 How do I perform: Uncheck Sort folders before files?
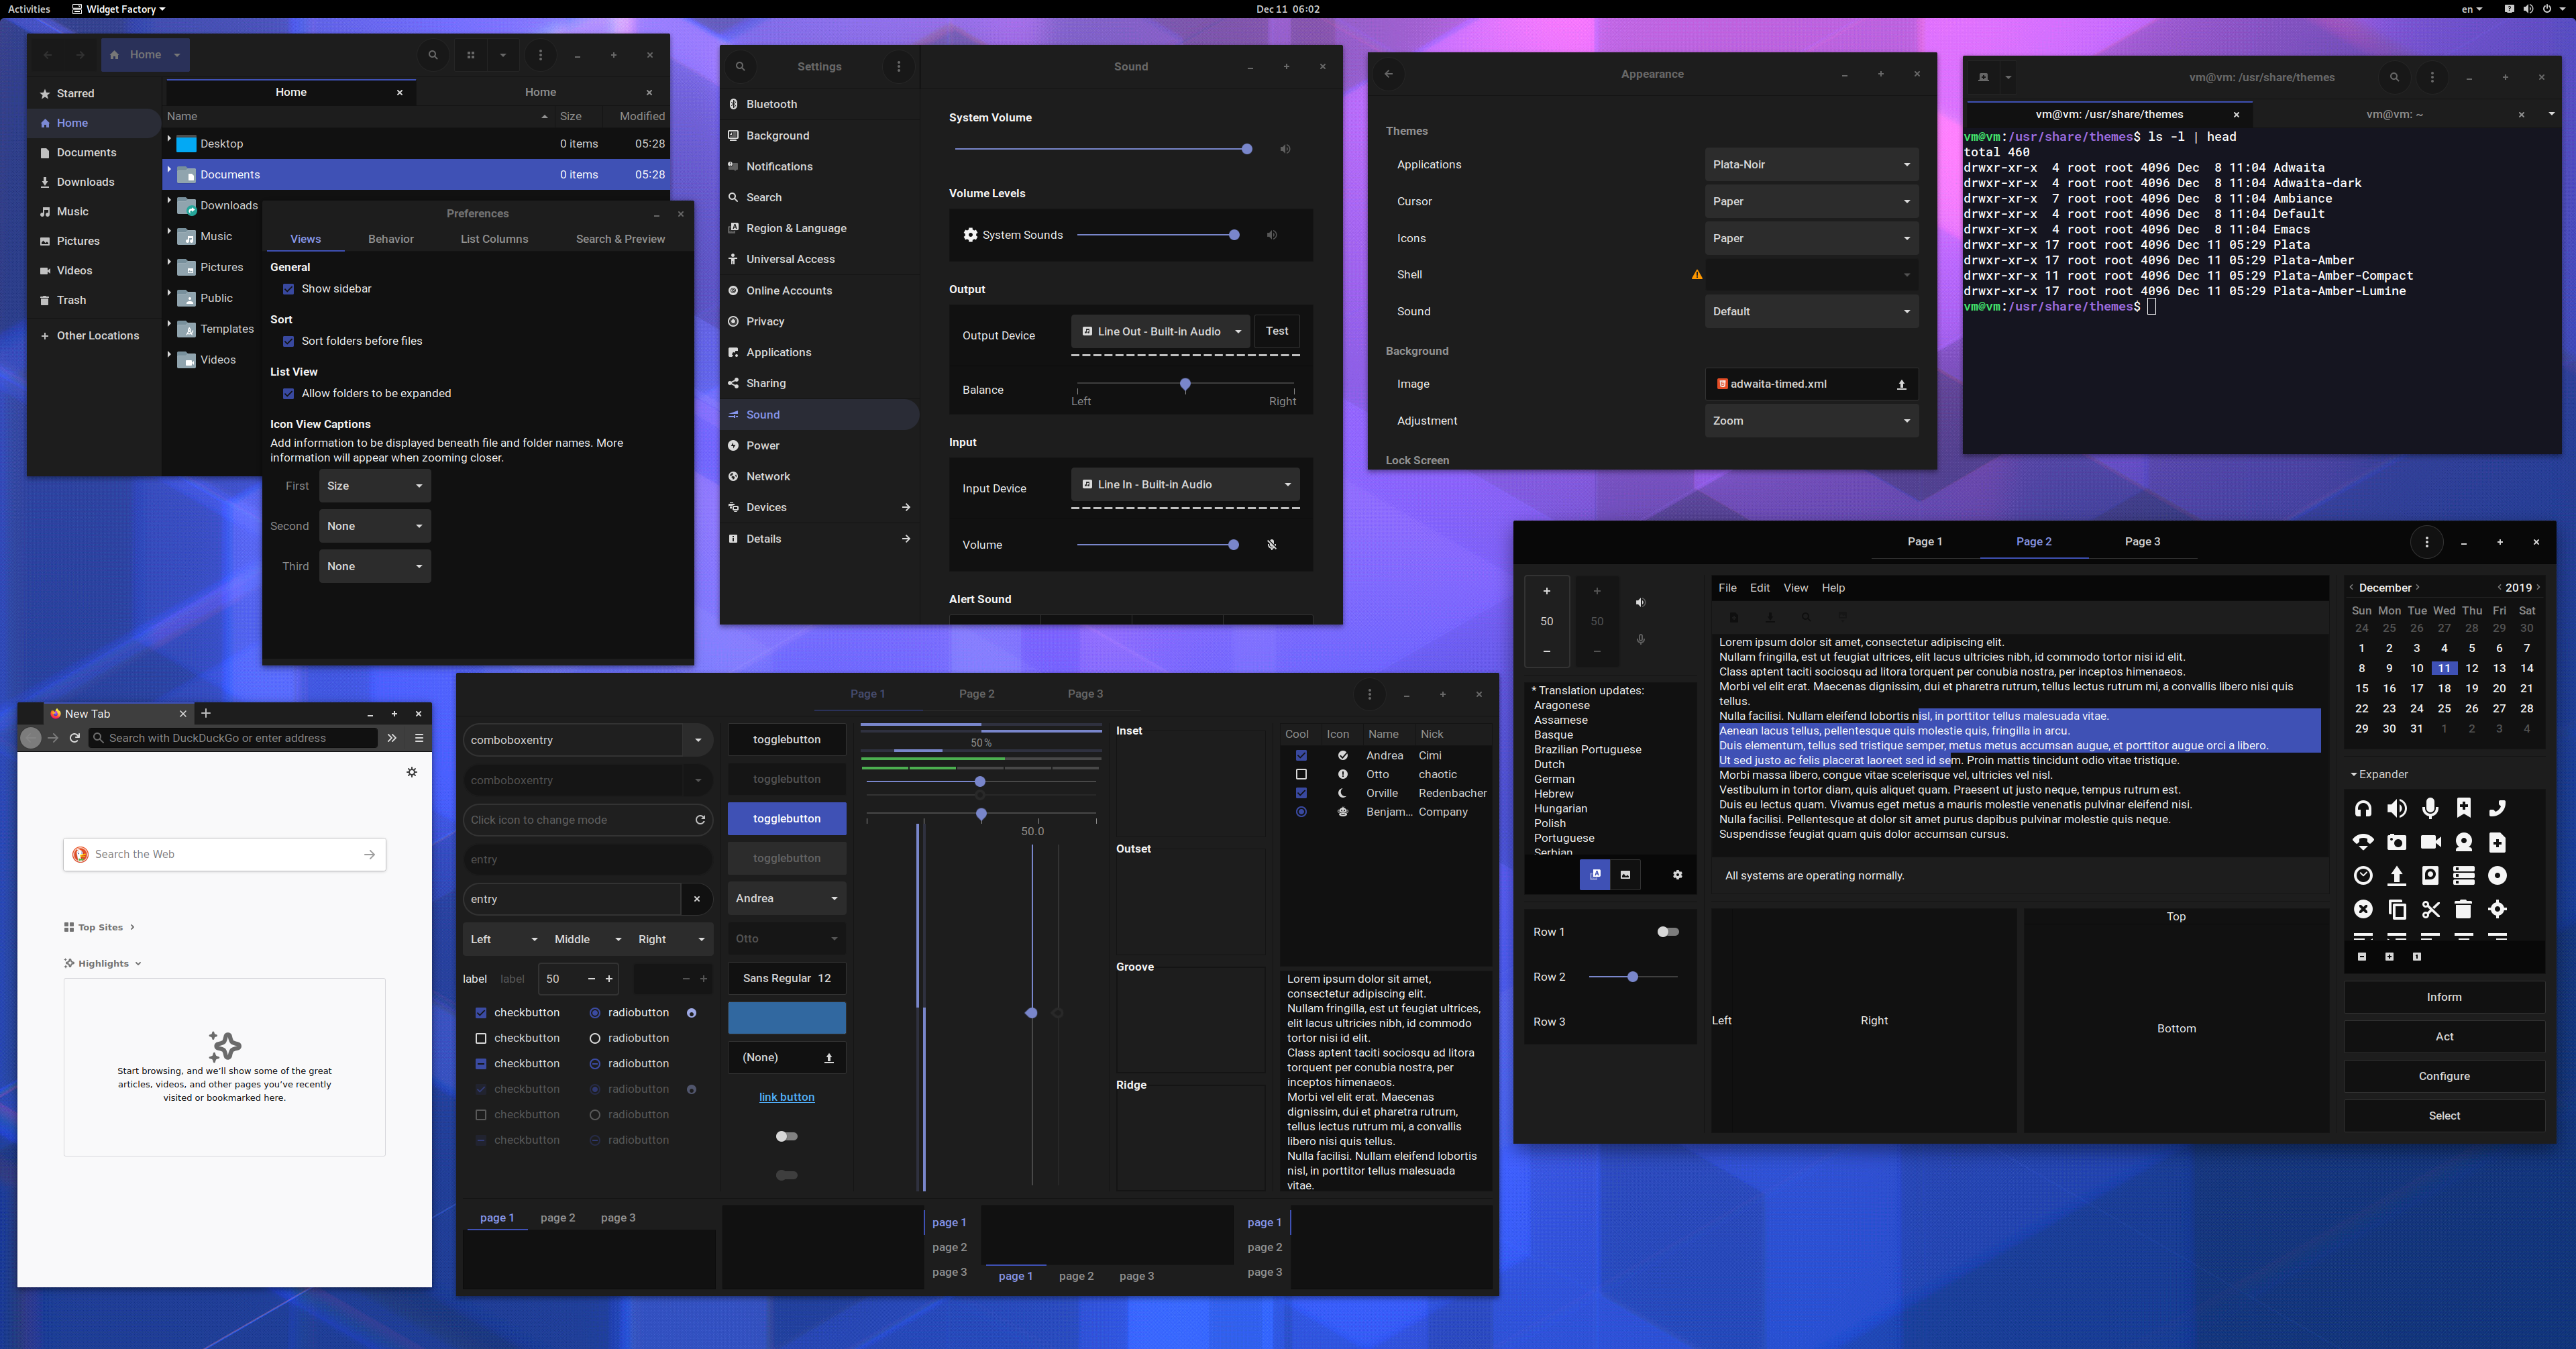pos(289,341)
